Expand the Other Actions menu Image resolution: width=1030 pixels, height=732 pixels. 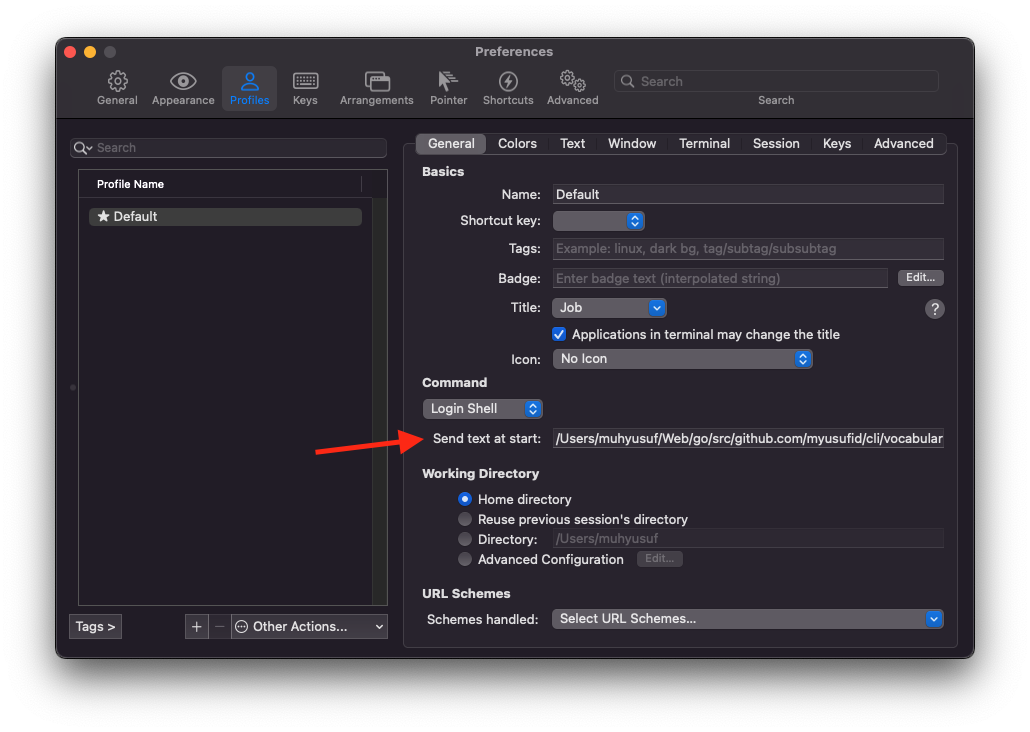click(308, 626)
